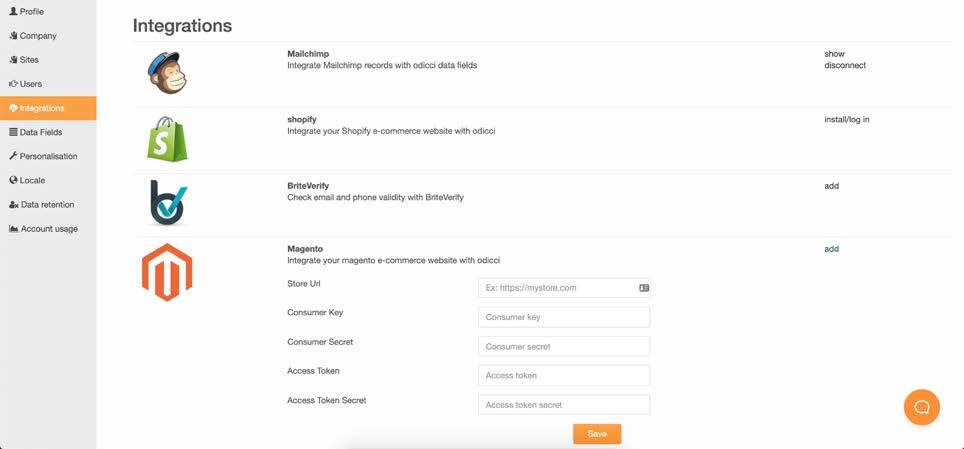Select Locale in the sidebar
The image size is (964, 449).
(32, 180)
